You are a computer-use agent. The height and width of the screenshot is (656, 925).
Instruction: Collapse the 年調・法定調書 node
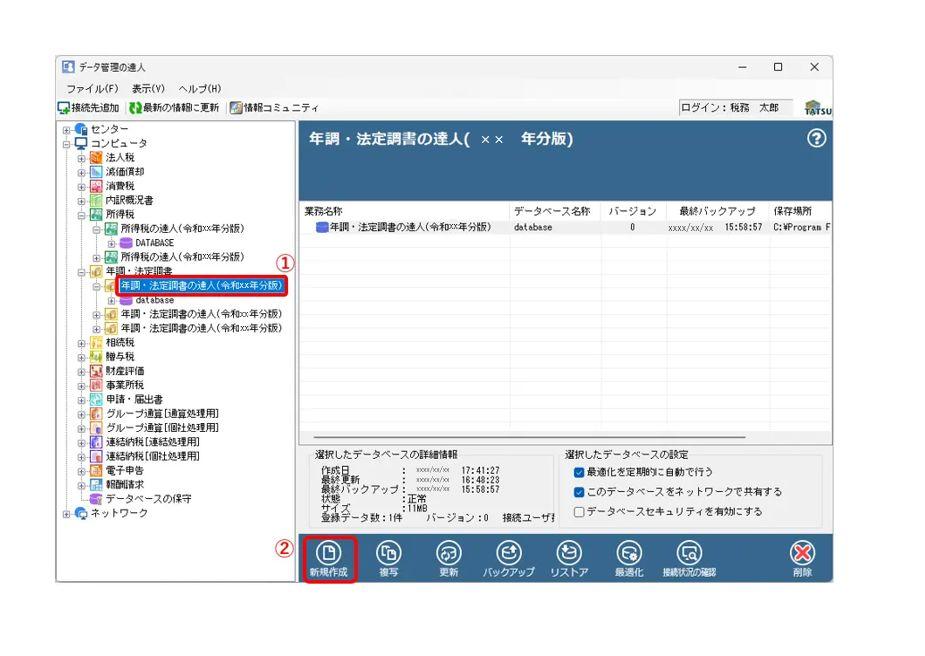pyautogui.click(x=81, y=271)
